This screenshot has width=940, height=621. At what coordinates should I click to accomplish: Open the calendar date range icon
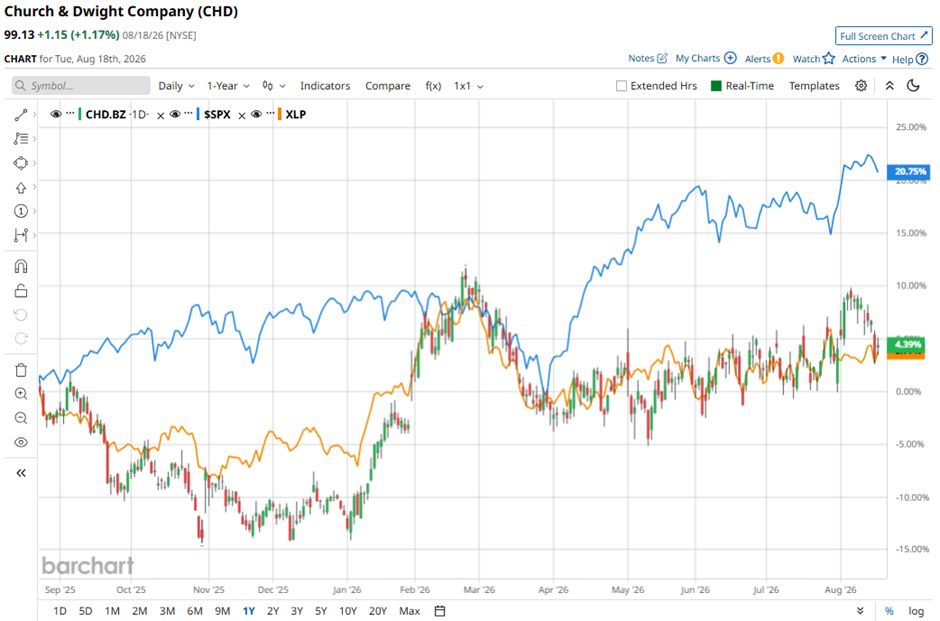pos(439,611)
